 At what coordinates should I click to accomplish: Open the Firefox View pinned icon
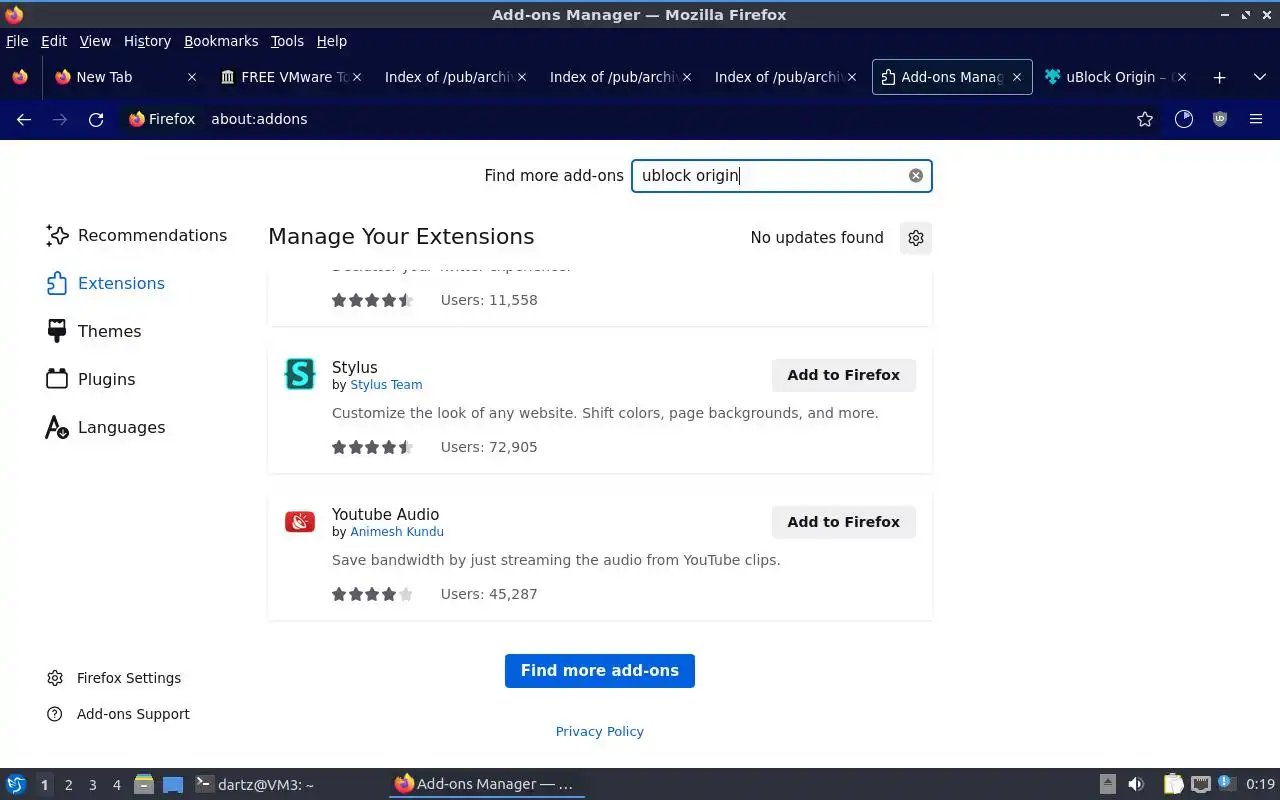point(20,77)
